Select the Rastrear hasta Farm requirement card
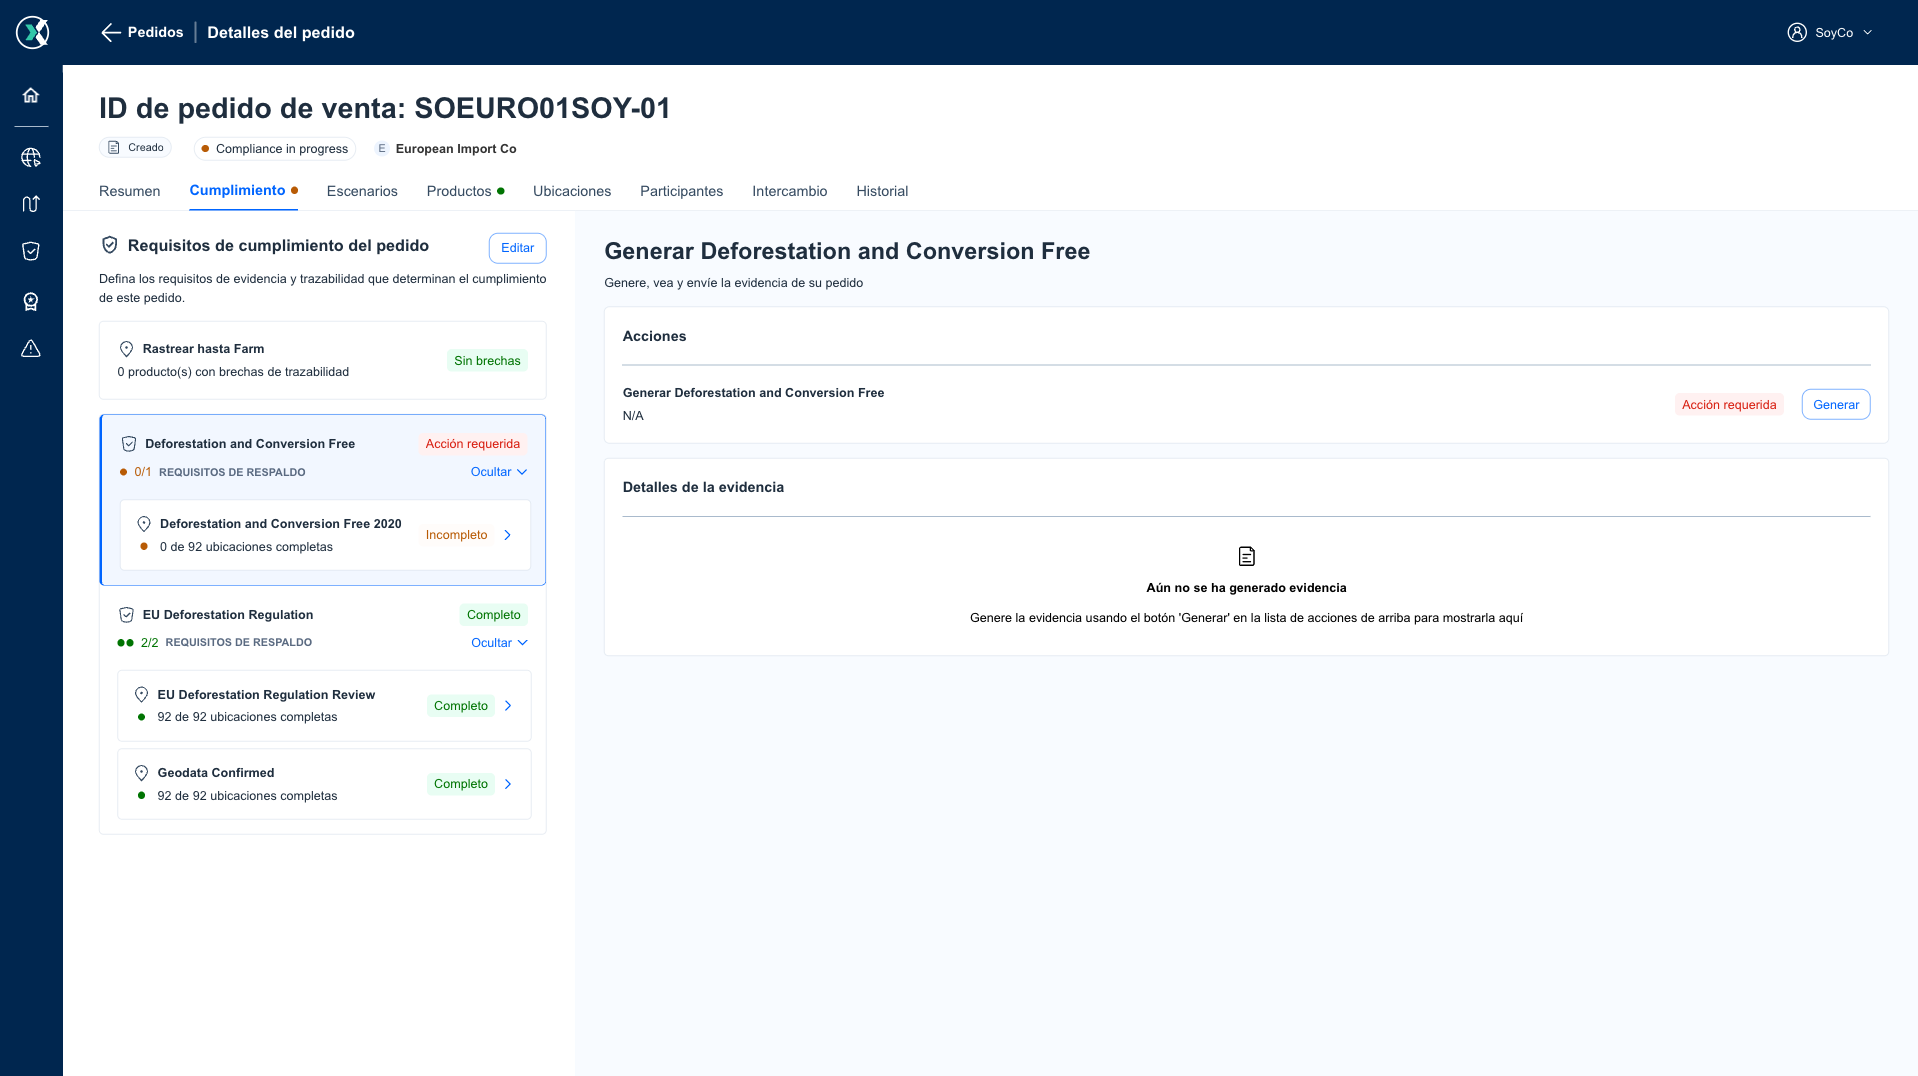1918x1076 pixels. tap(323, 361)
